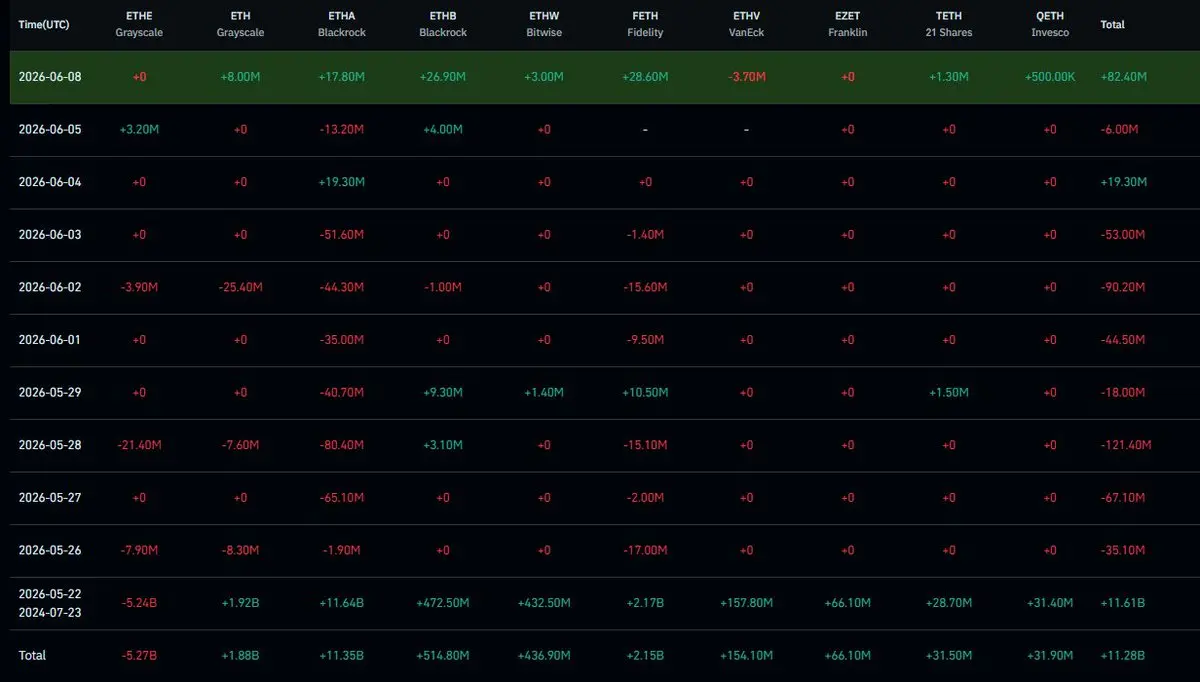Click the -3.70M ETHV value
Screen dimensions: 1200x682
click(x=746, y=77)
